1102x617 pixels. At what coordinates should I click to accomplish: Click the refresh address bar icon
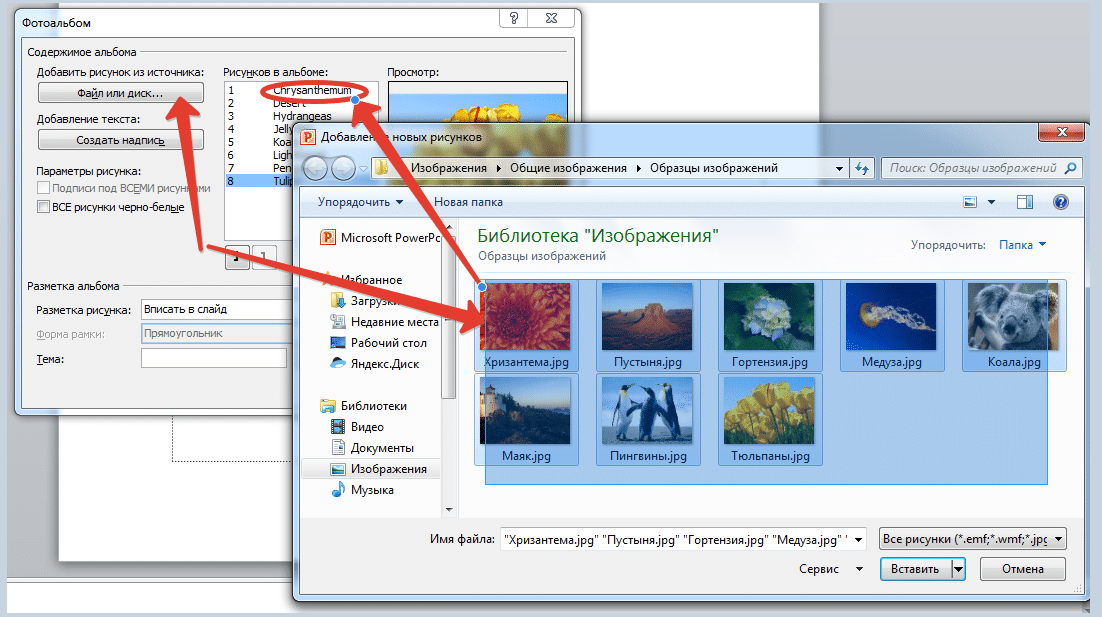(x=862, y=168)
